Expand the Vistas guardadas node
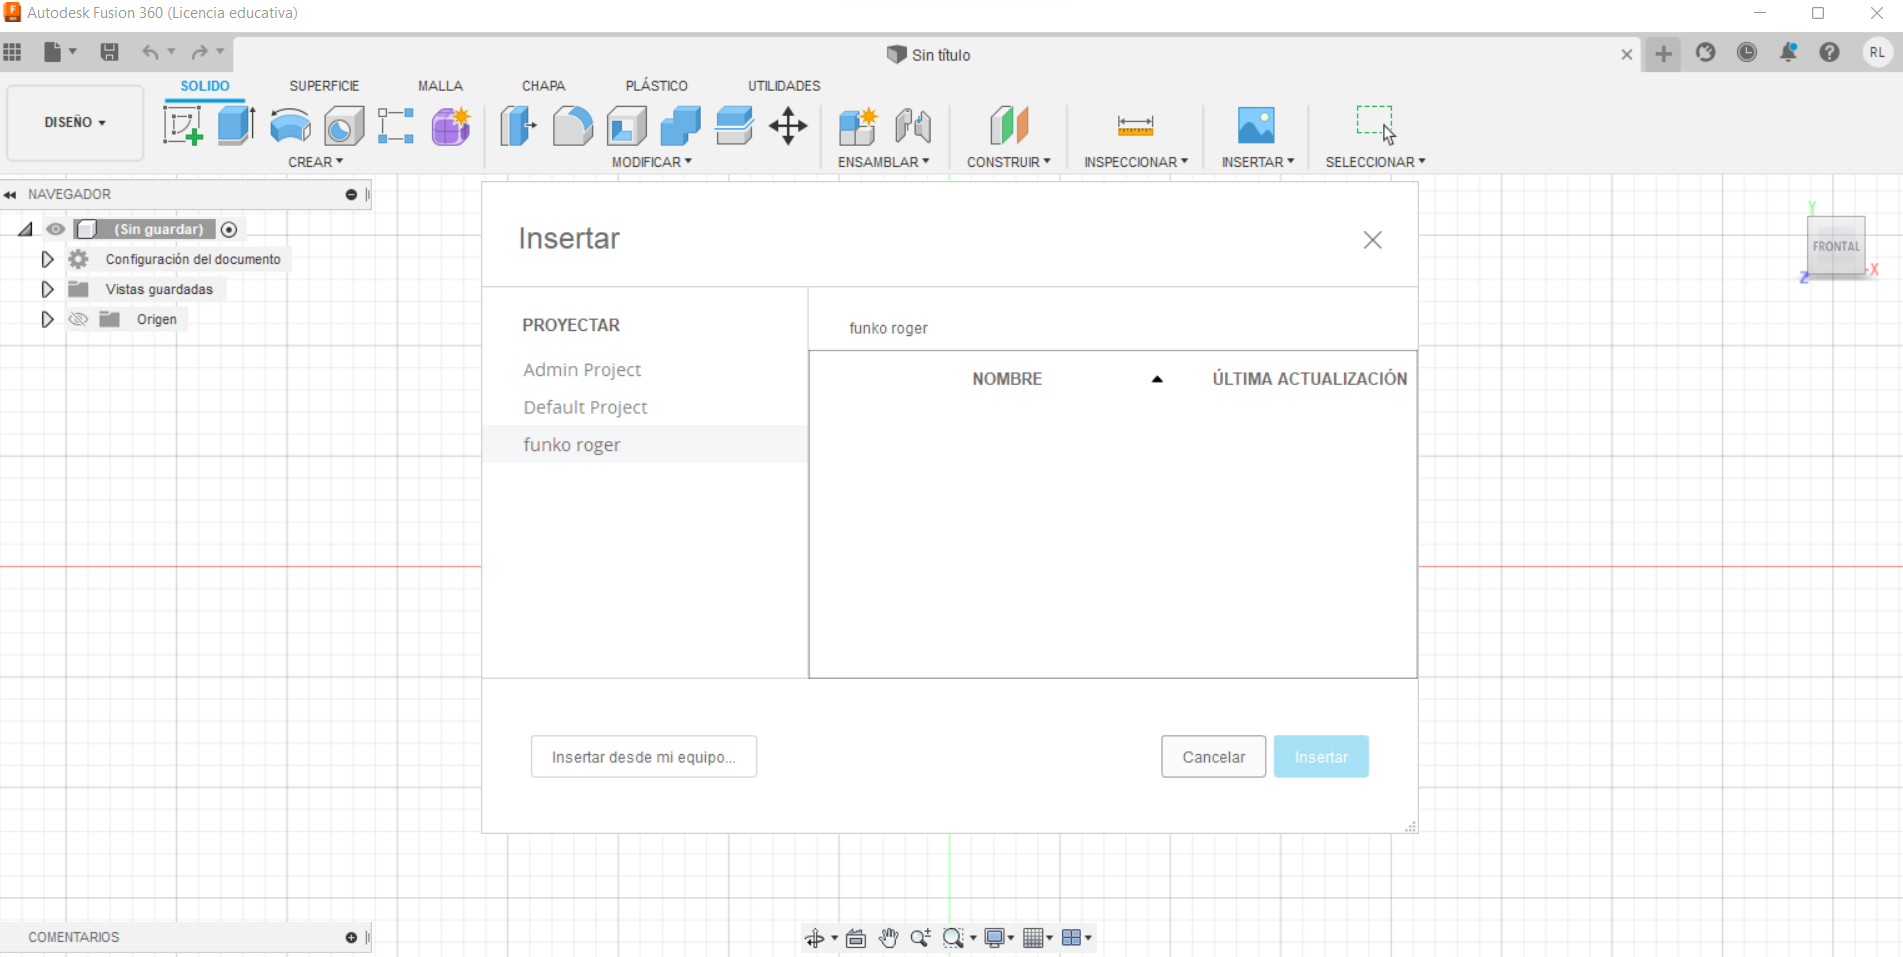This screenshot has width=1903, height=957. 47,289
